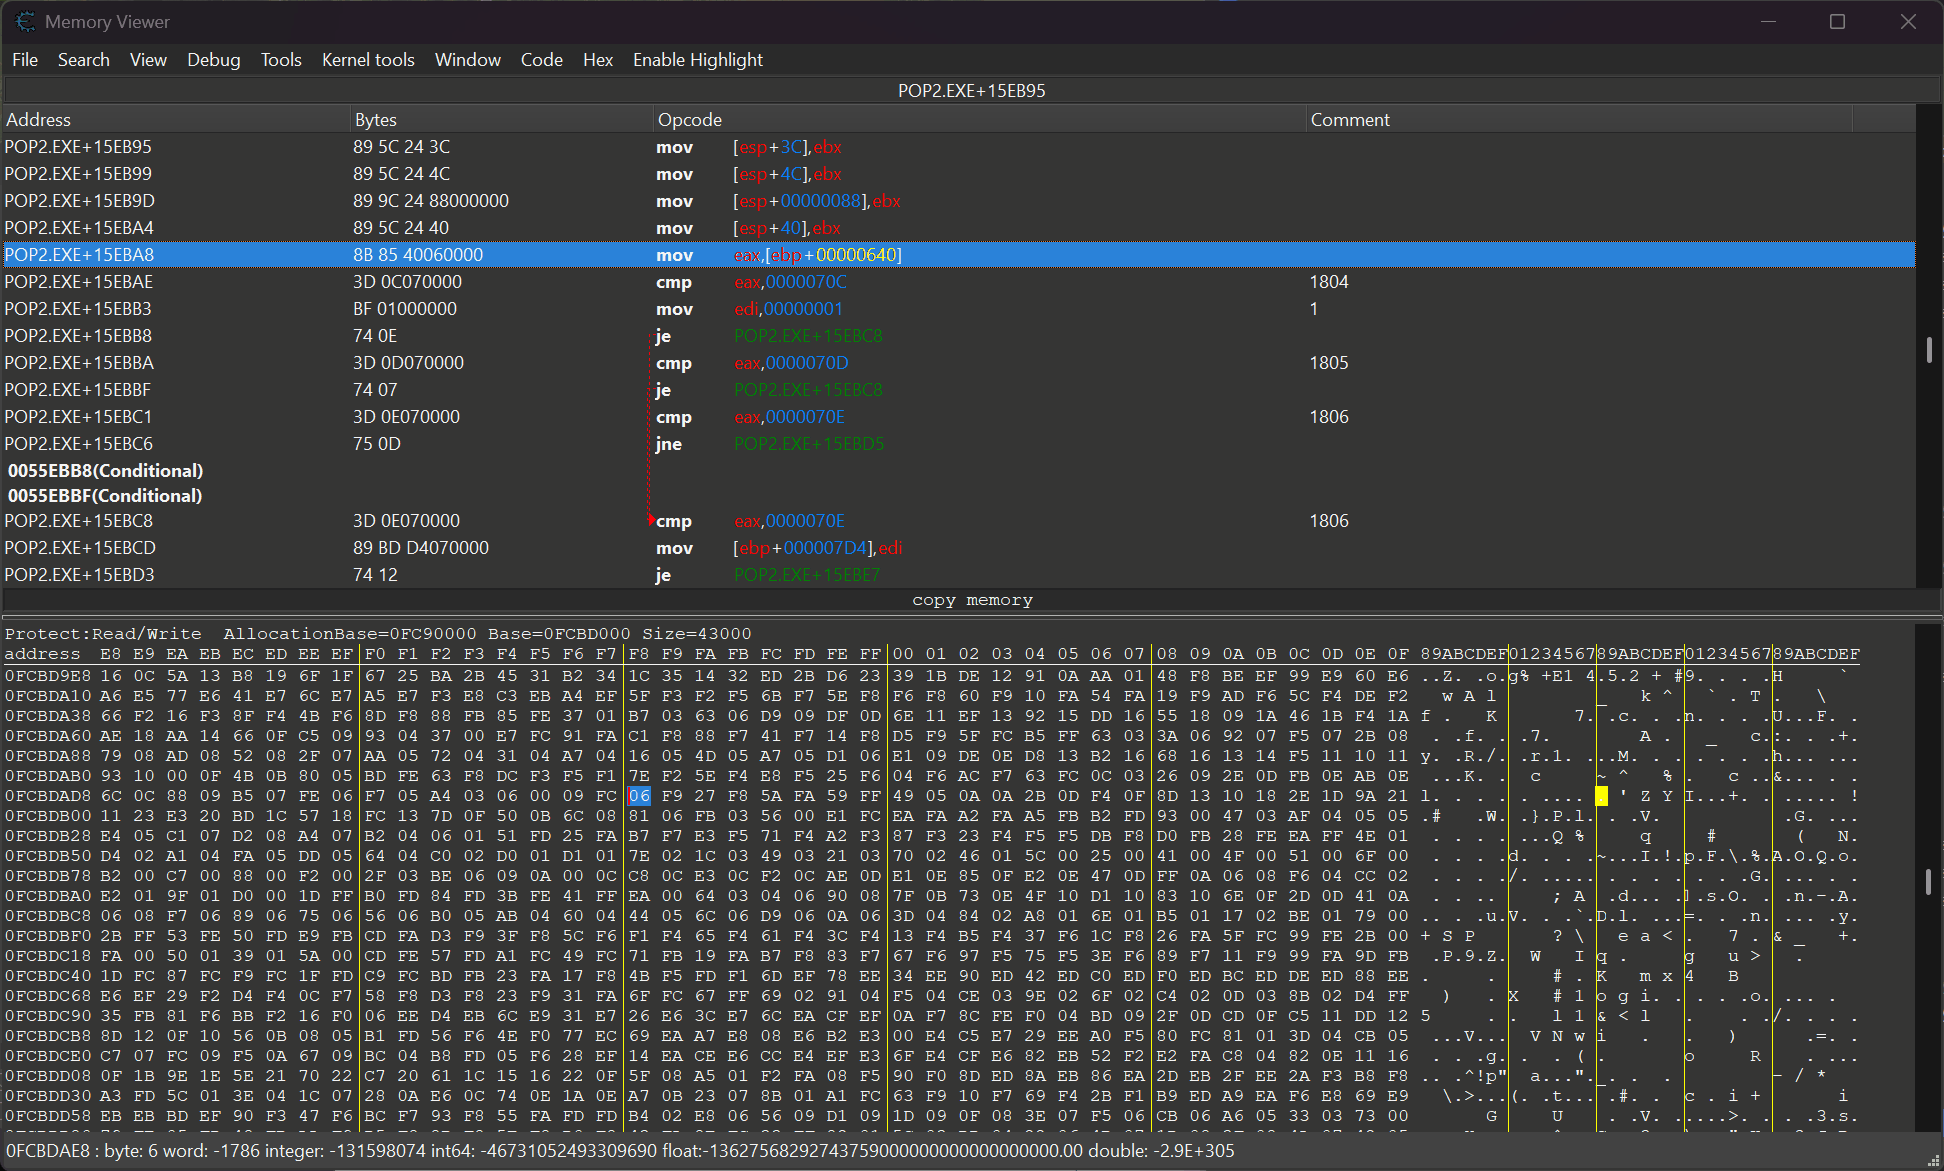
Task: Click the Opcode column header
Action: coord(979,119)
